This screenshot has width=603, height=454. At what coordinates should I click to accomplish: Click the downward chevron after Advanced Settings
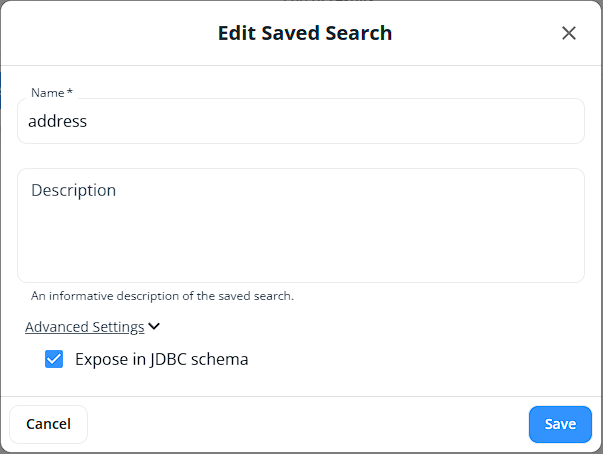154,326
